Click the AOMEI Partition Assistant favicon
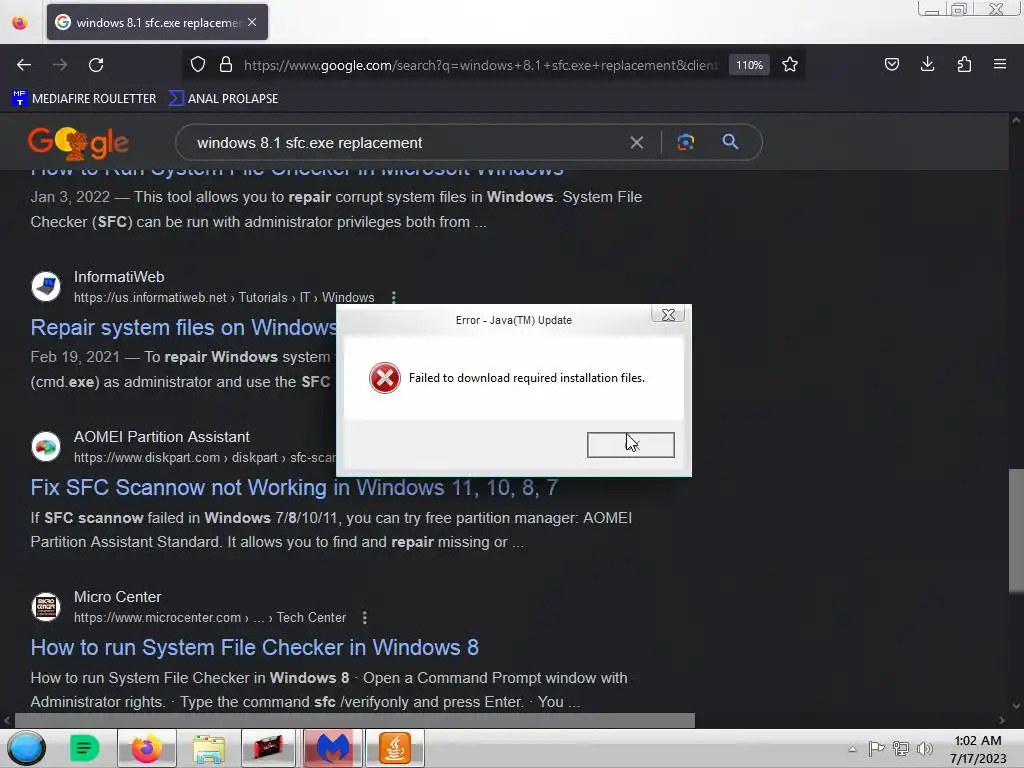 pyautogui.click(x=46, y=447)
